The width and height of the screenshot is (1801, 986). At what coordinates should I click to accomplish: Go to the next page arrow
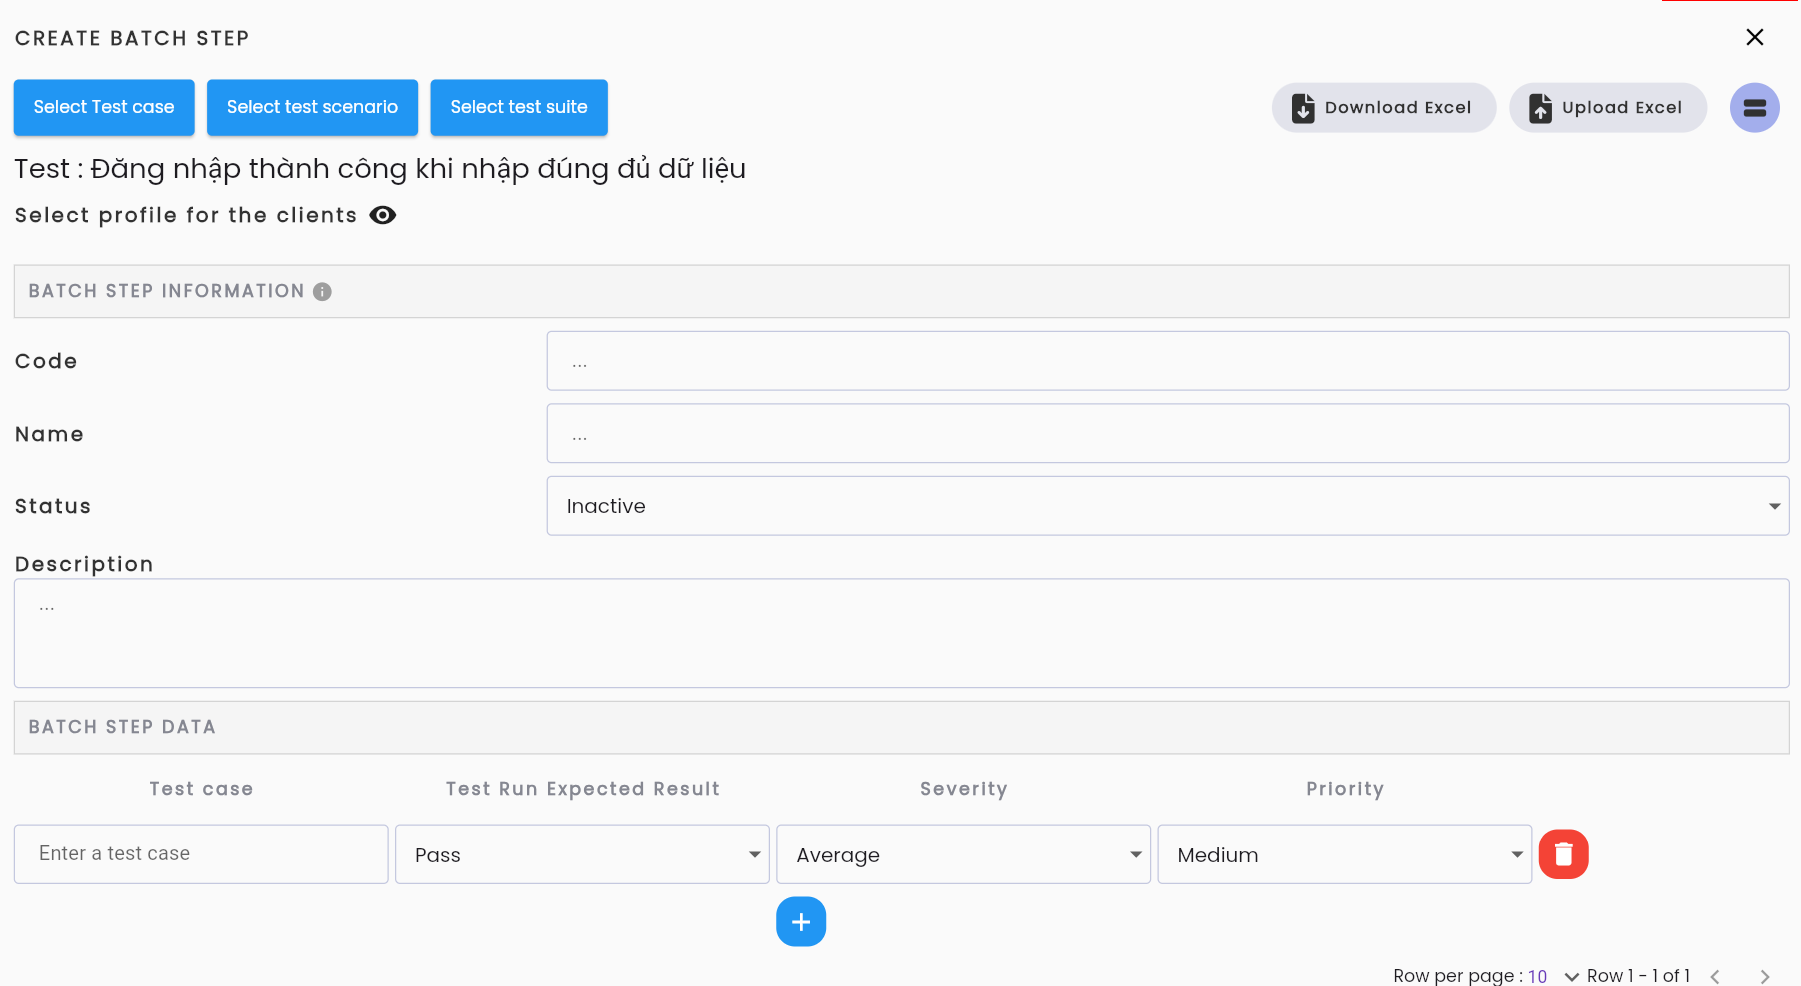(x=1765, y=976)
